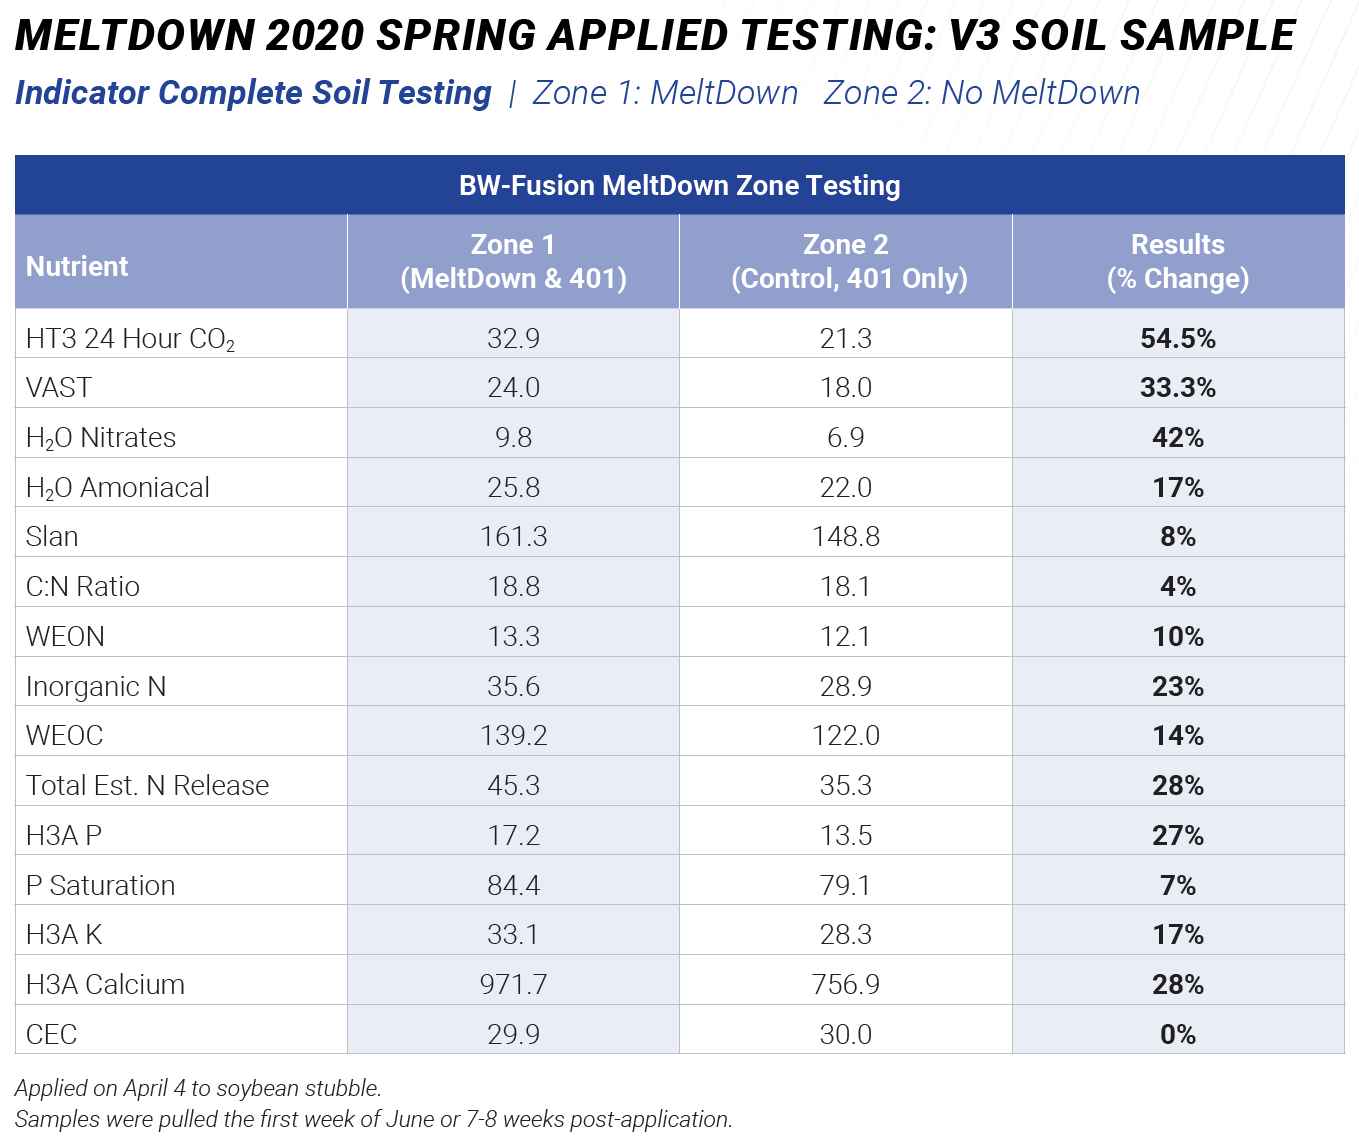
Task: Click the Zone 1 (MeltDown & 401) column header
Action: [x=513, y=261]
